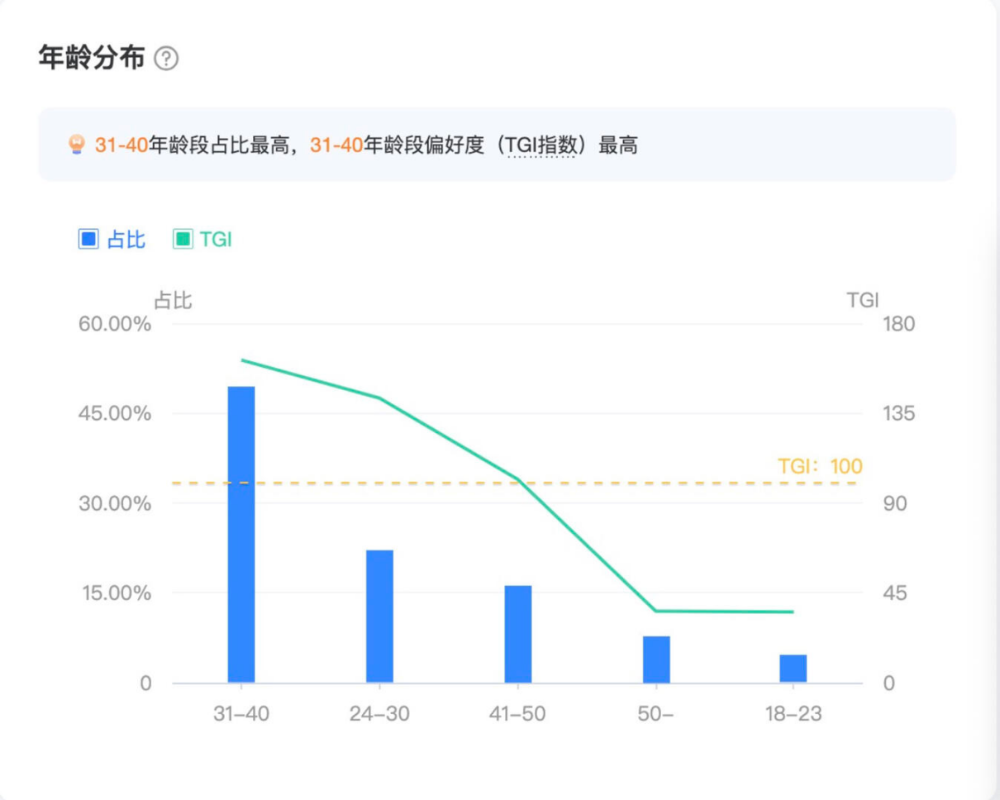The height and width of the screenshot is (800, 1000).
Task: Select the blue bar for 41-50
Action: (x=517, y=634)
